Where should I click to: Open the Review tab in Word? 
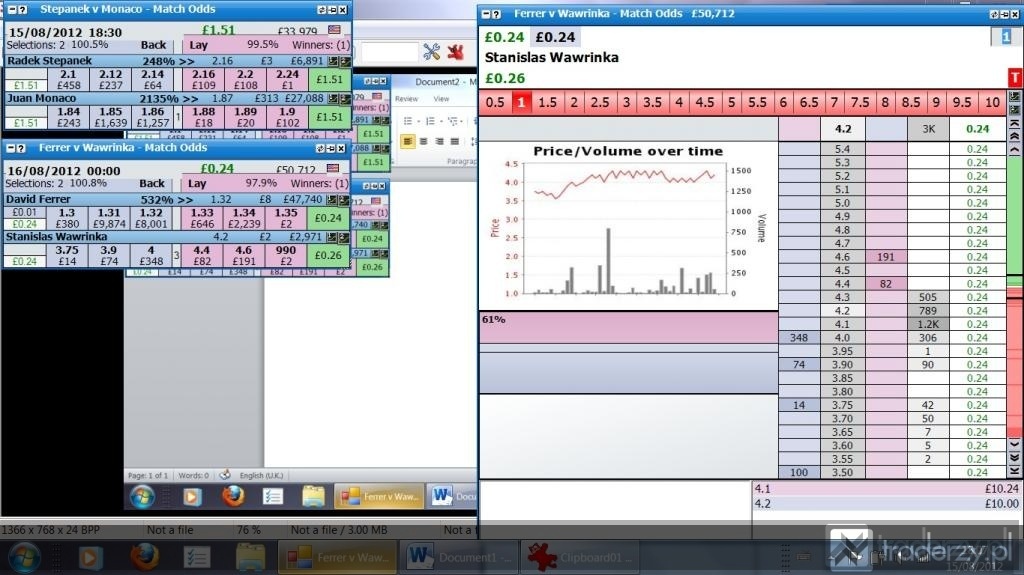[x=406, y=99]
